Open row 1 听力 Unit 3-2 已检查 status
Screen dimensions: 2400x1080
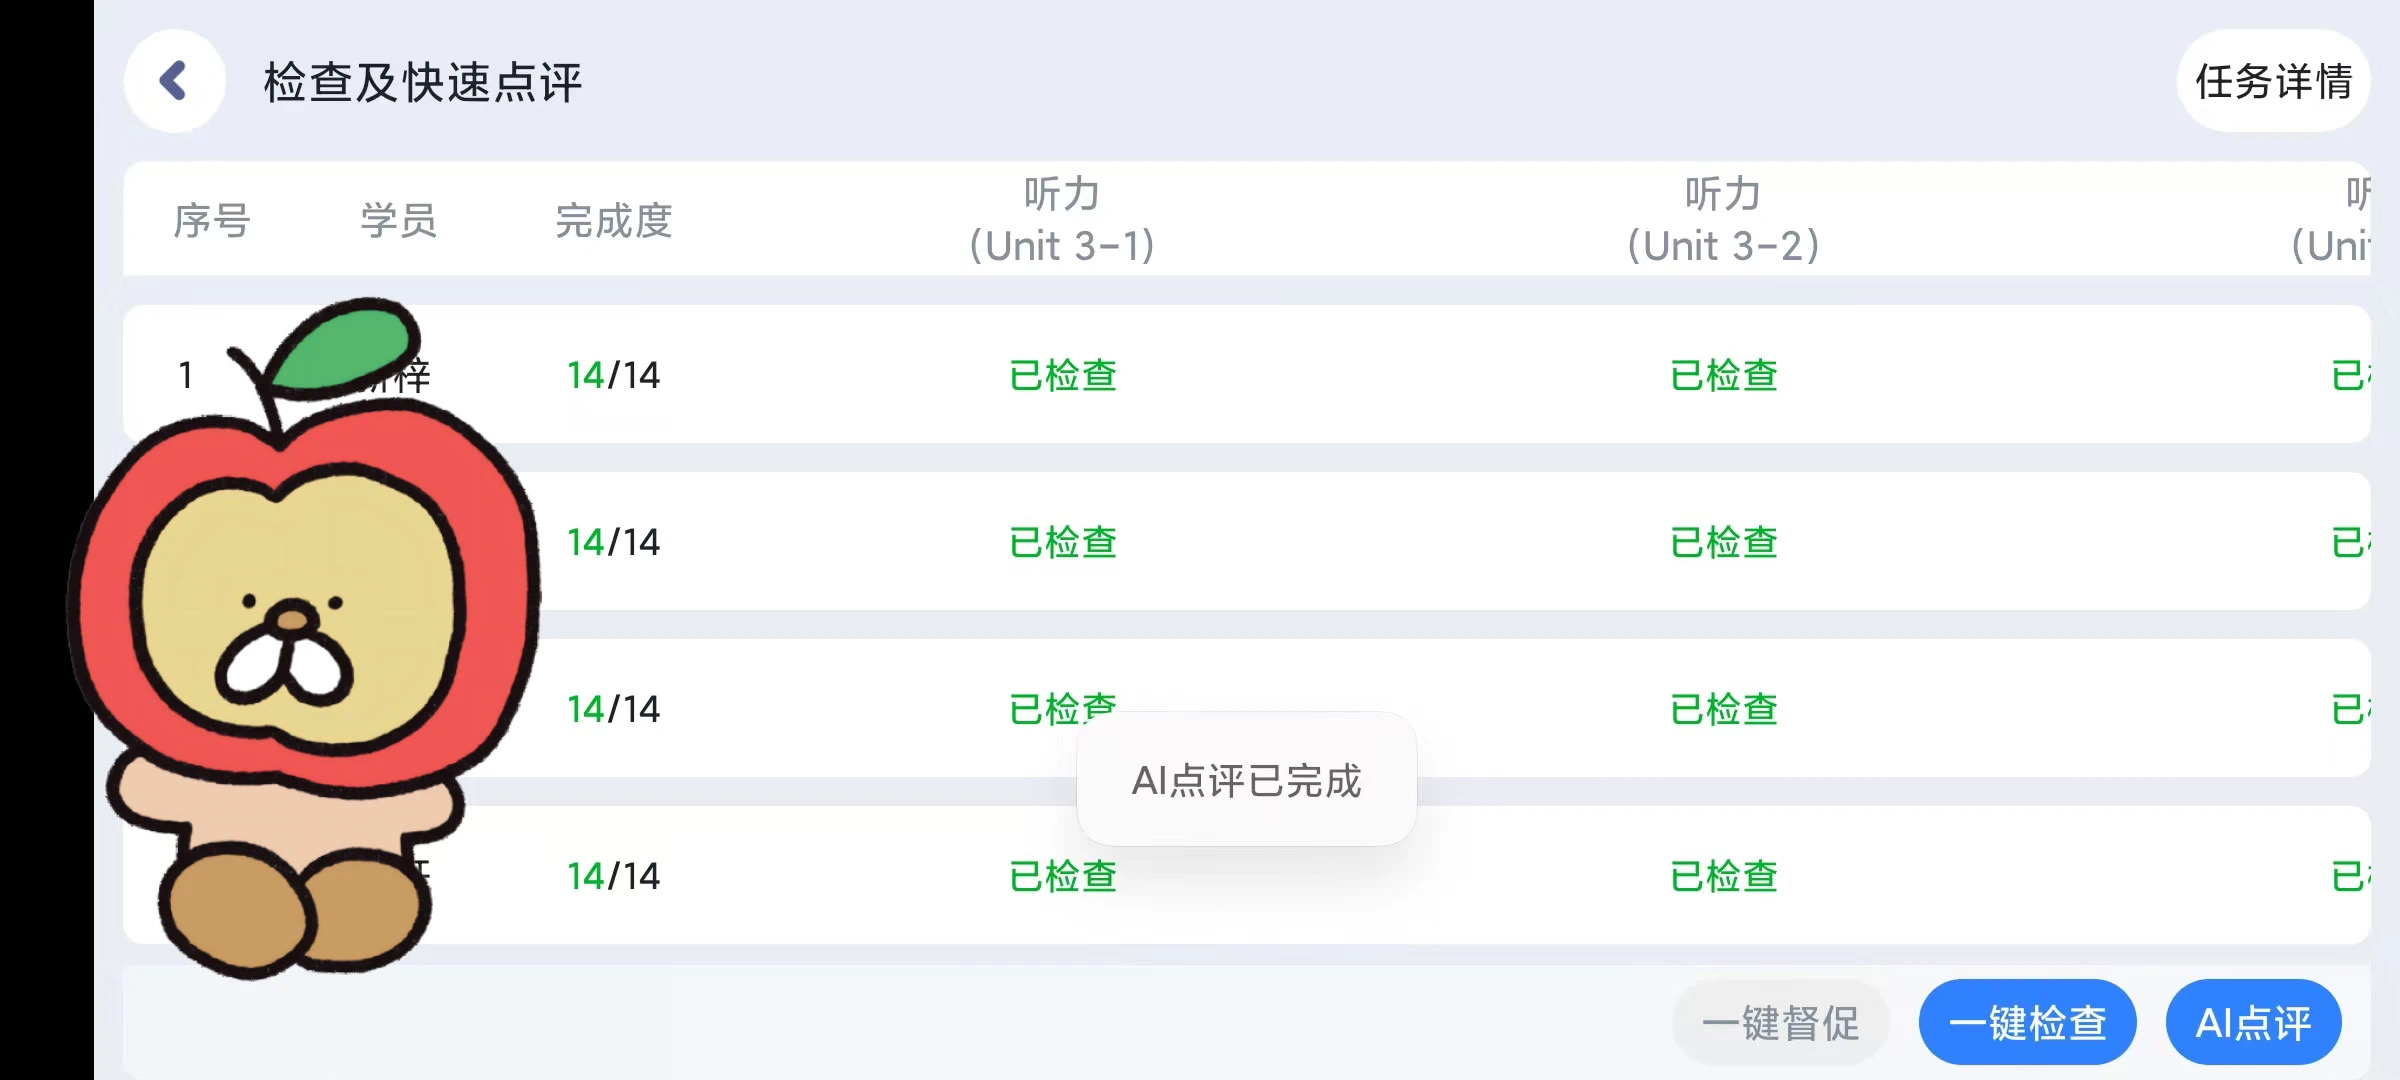pos(1723,376)
